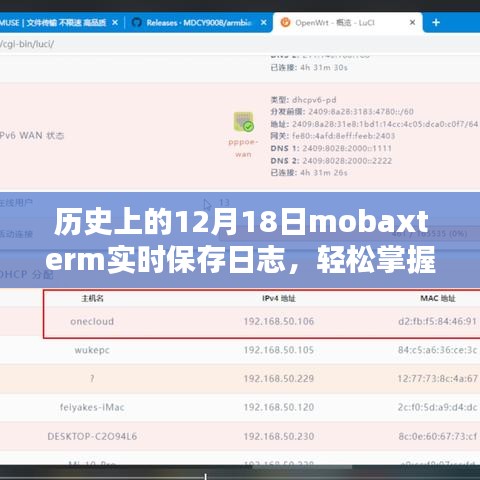Click the wukepc hostname cell
The width and height of the screenshot is (480, 480).
pyautogui.click(x=92, y=350)
